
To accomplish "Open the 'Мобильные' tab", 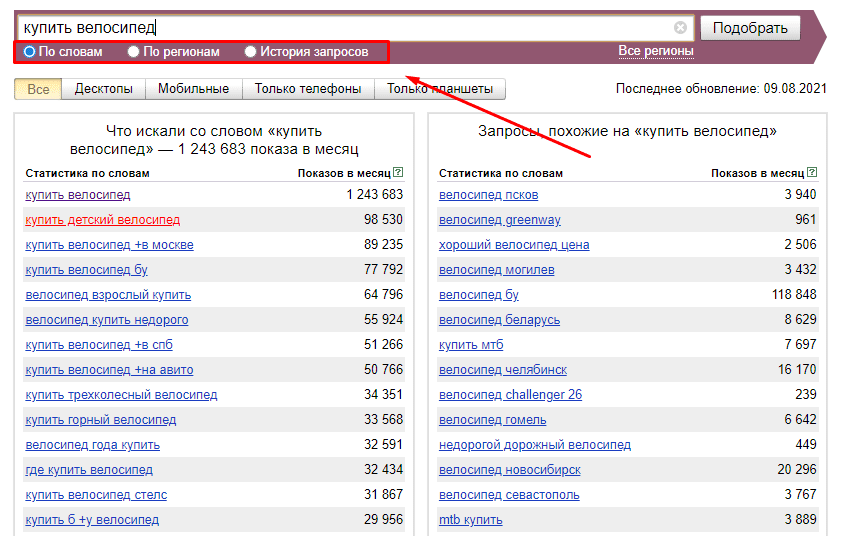I will pyautogui.click(x=193, y=89).
